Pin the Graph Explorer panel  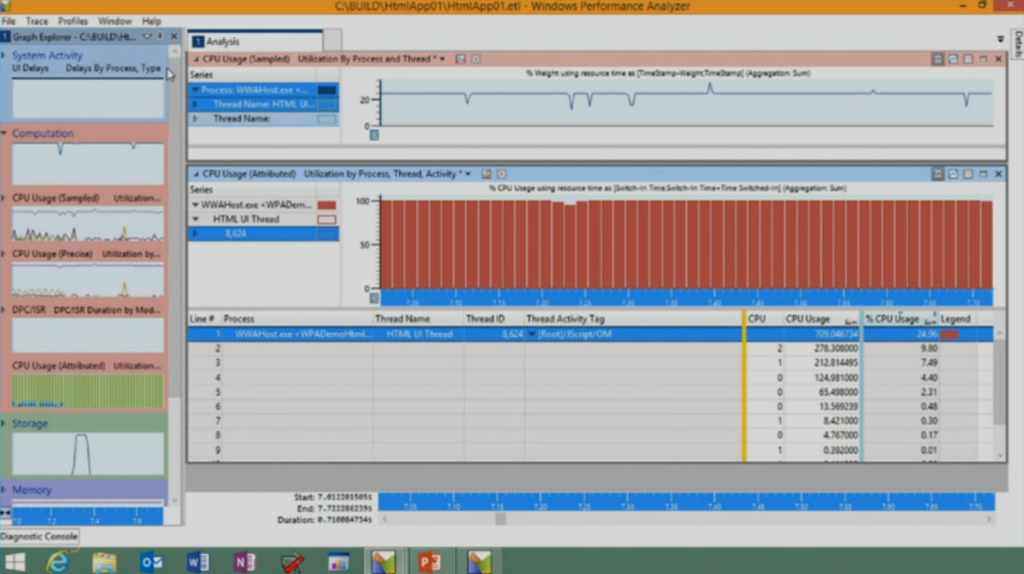pyautogui.click(x=160, y=37)
